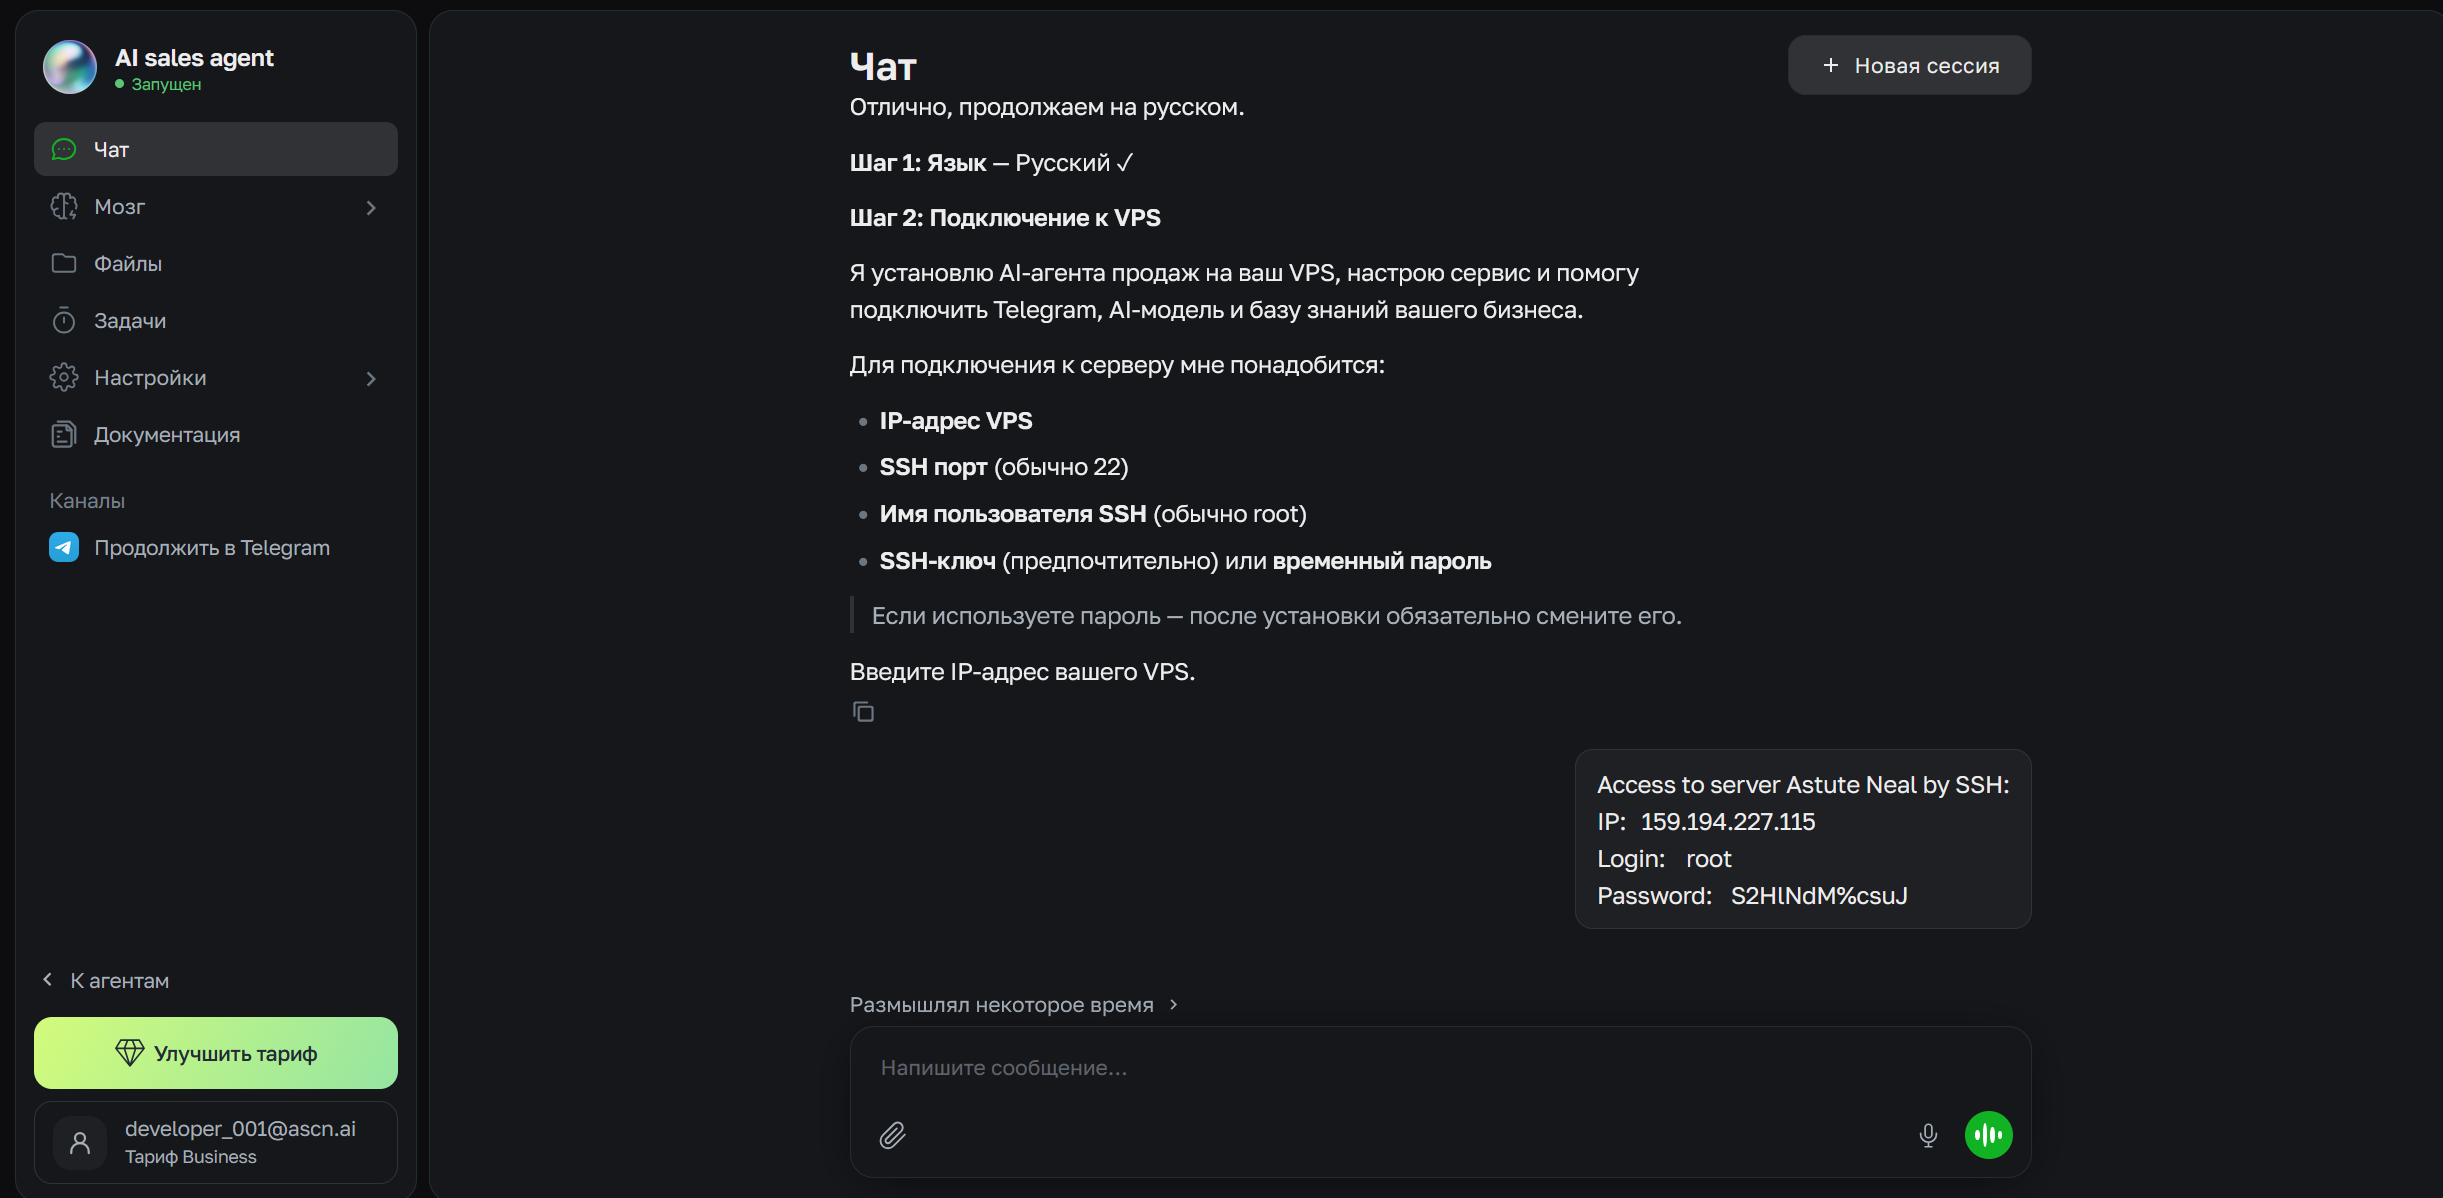The width and height of the screenshot is (2443, 1198).
Task: Click the Telegram icon in Channels
Action: click(x=64, y=547)
